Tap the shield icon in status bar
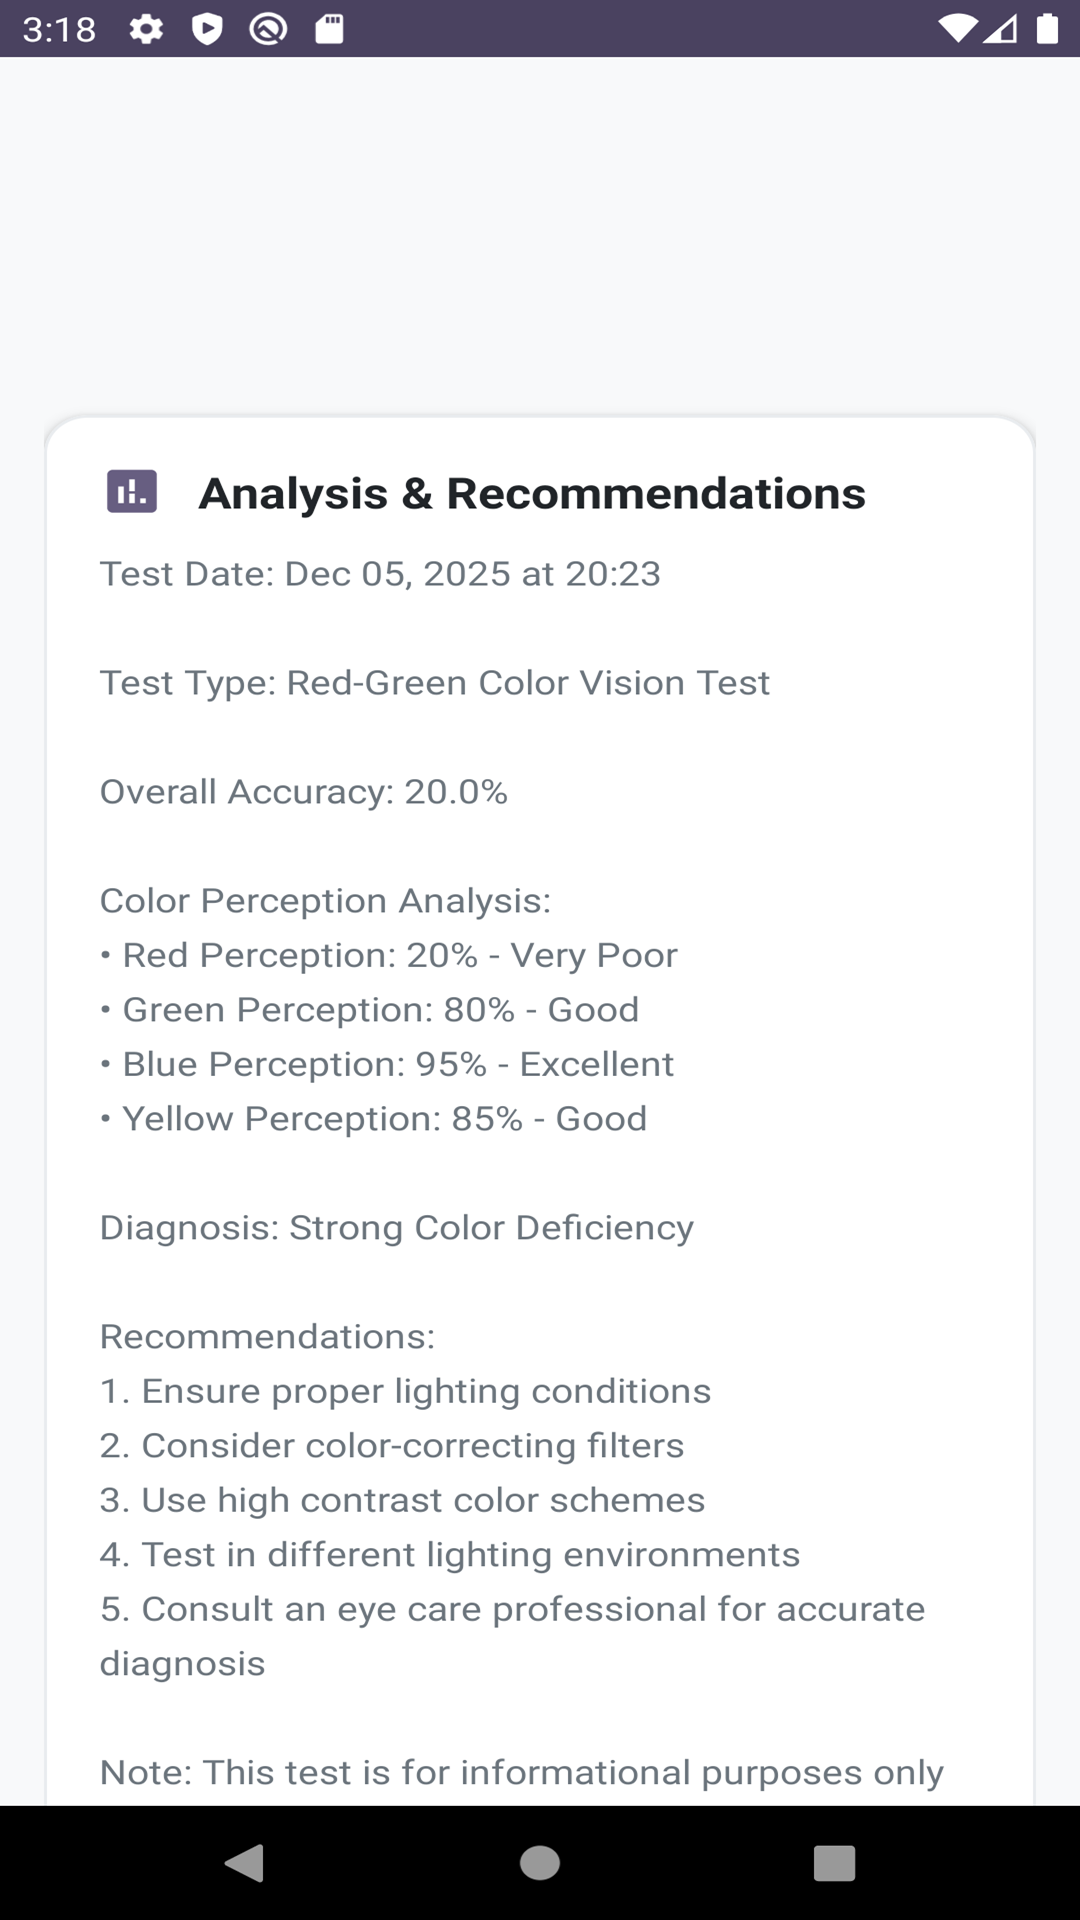The image size is (1080, 1920). tap(207, 29)
